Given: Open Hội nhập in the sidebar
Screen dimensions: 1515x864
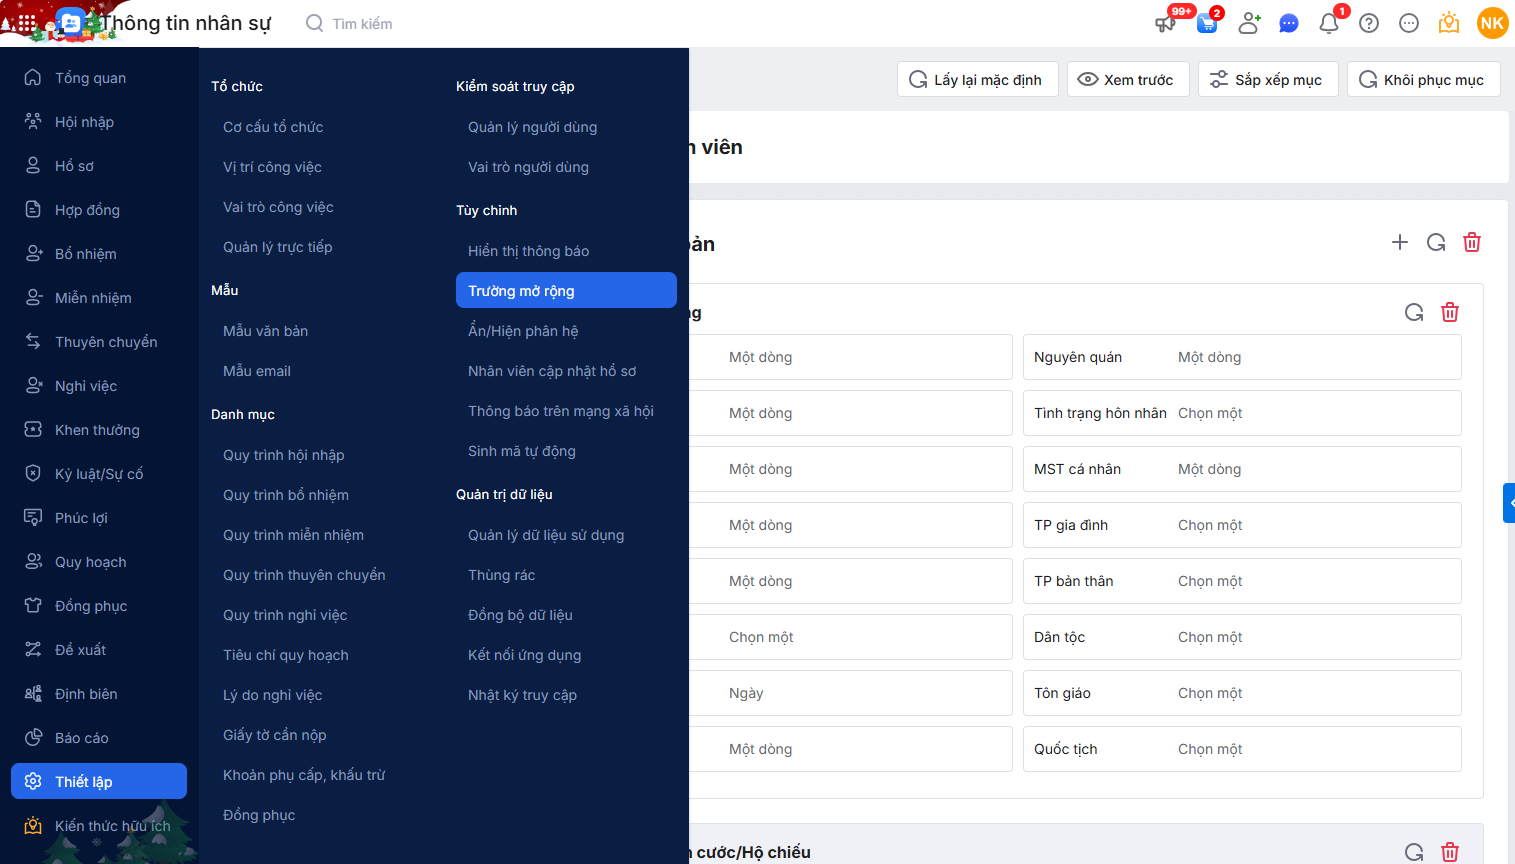Looking at the screenshot, I should 99,122.
